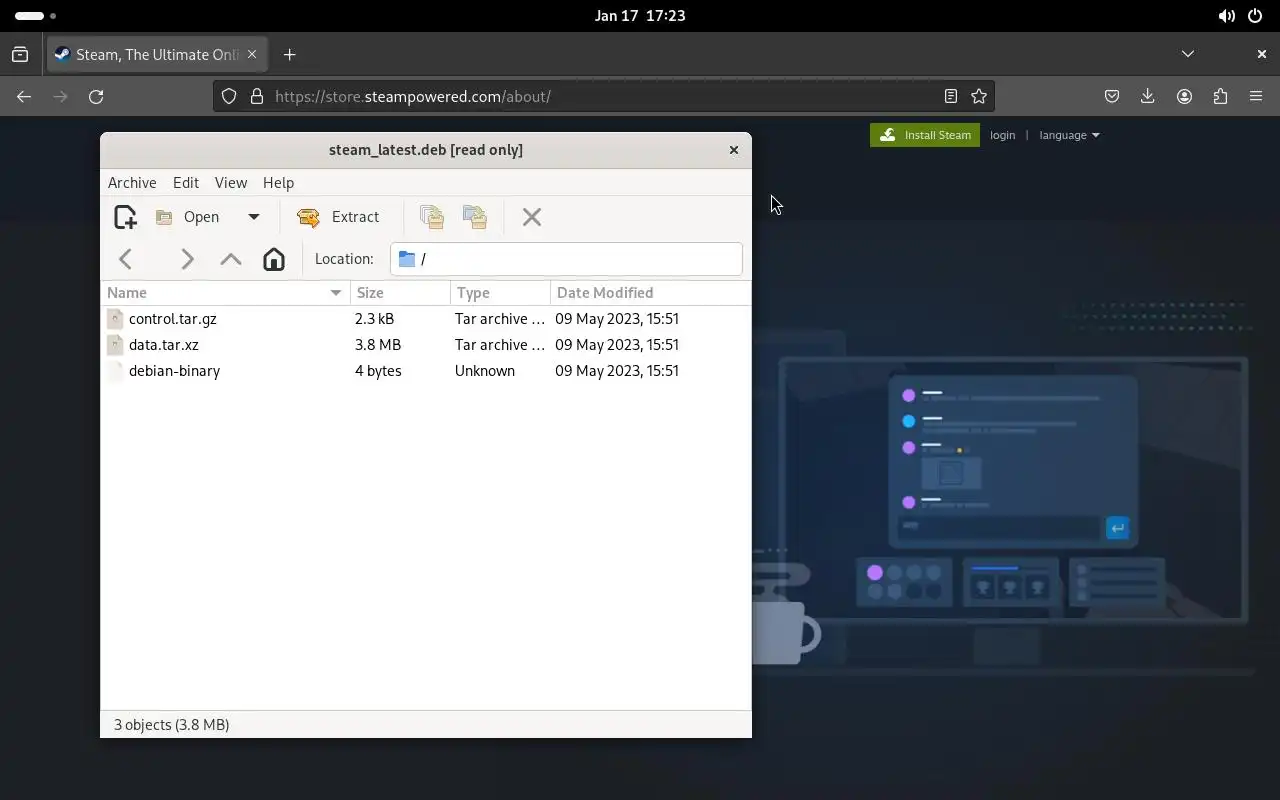Screen dimensions: 1280x800
Task: Click the 4 bytes size cell
Action: coord(378,371)
